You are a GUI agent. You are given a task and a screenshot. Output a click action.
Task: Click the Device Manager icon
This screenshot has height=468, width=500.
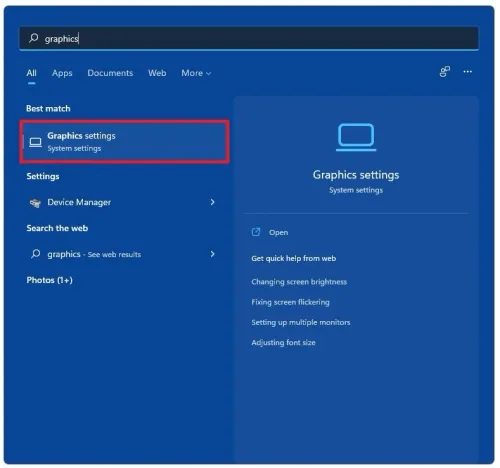coord(35,202)
